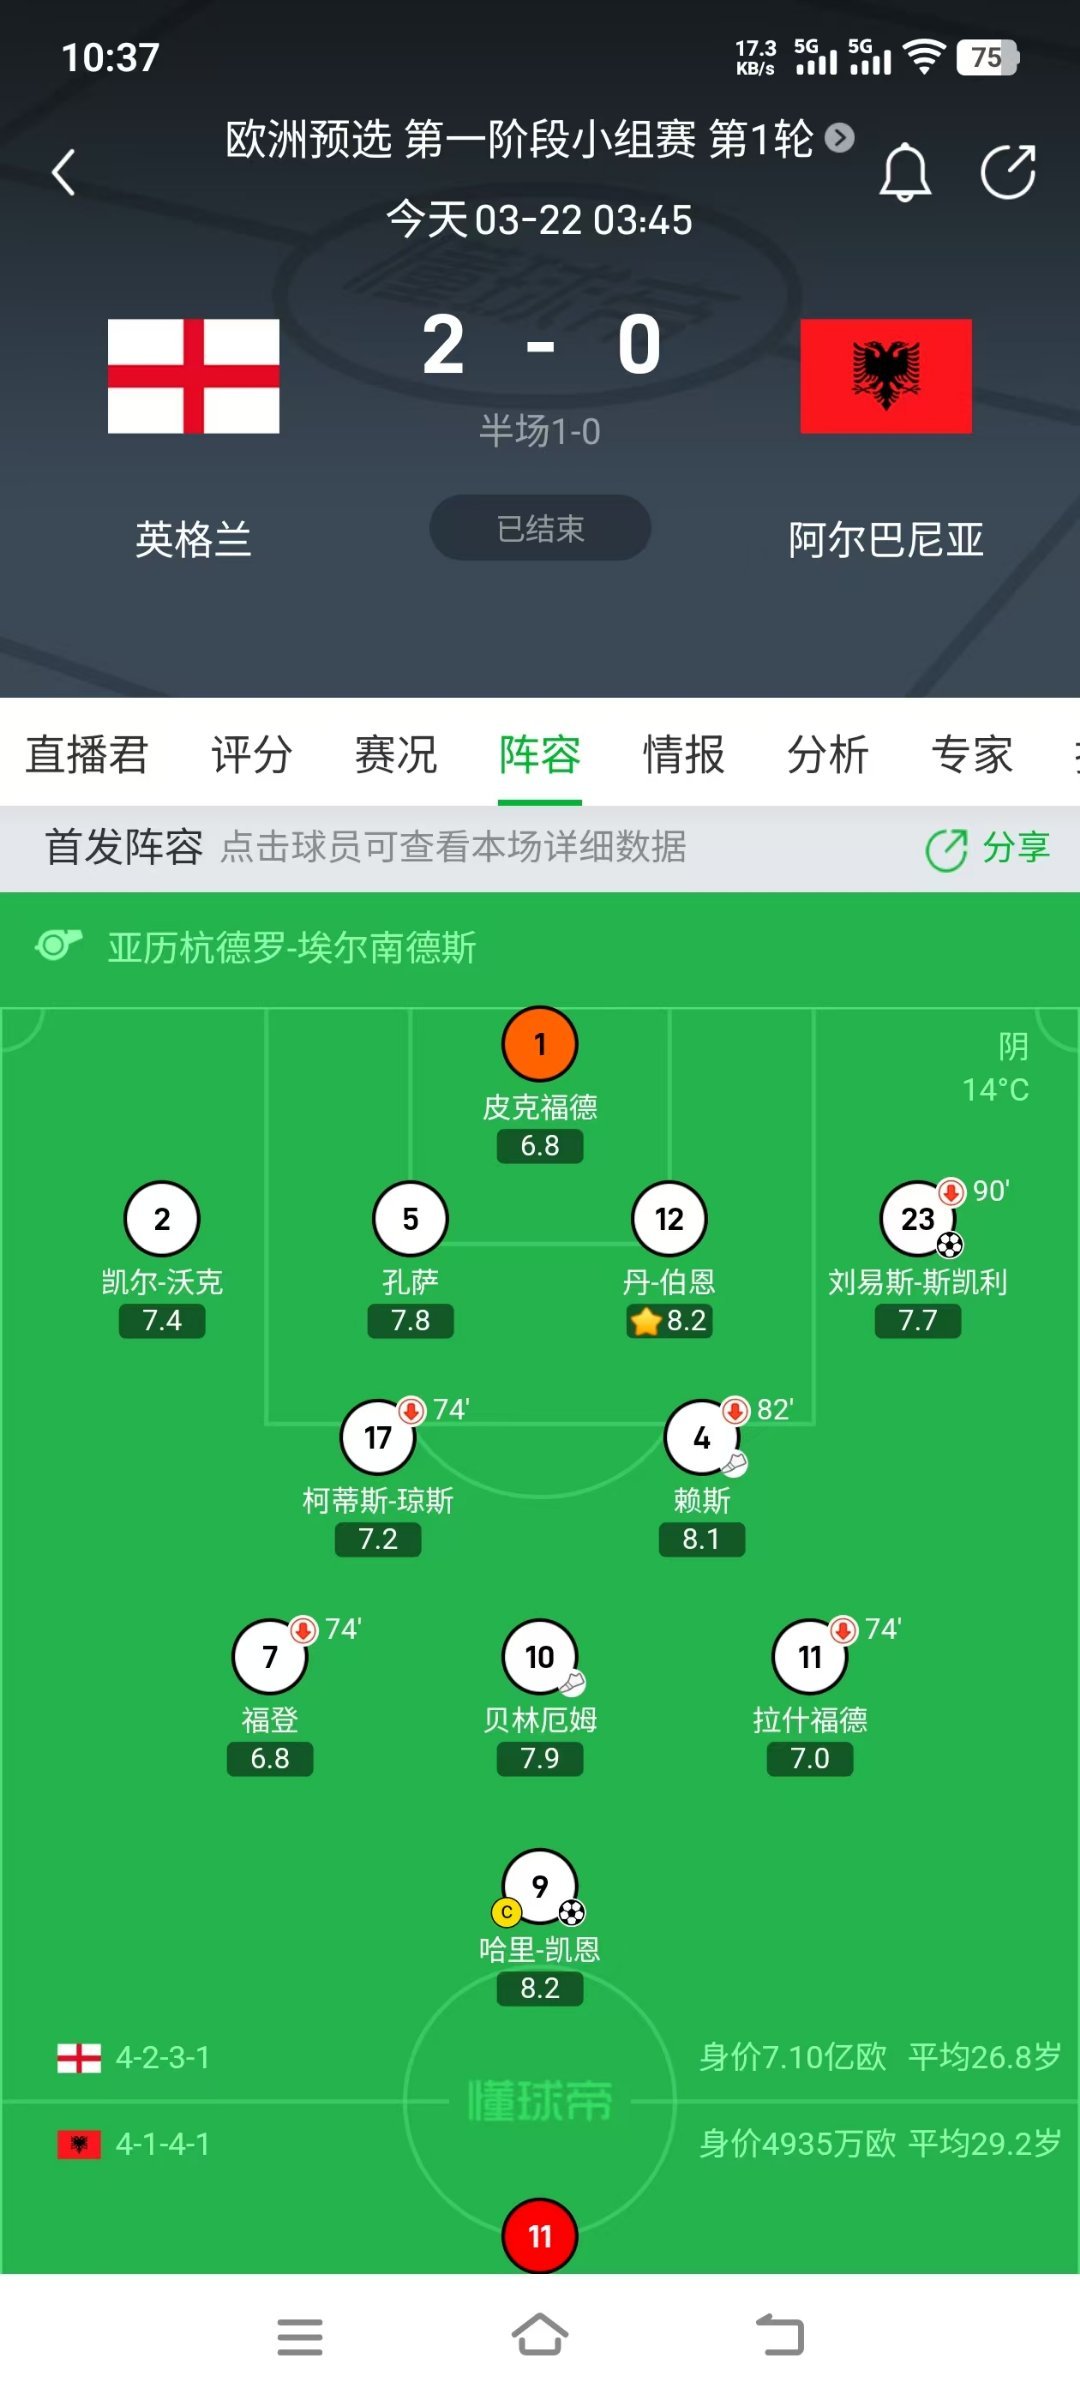The width and height of the screenshot is (1080, 2400).
Task: Tap the back arrow icon
Action: (x=64, y=172)
